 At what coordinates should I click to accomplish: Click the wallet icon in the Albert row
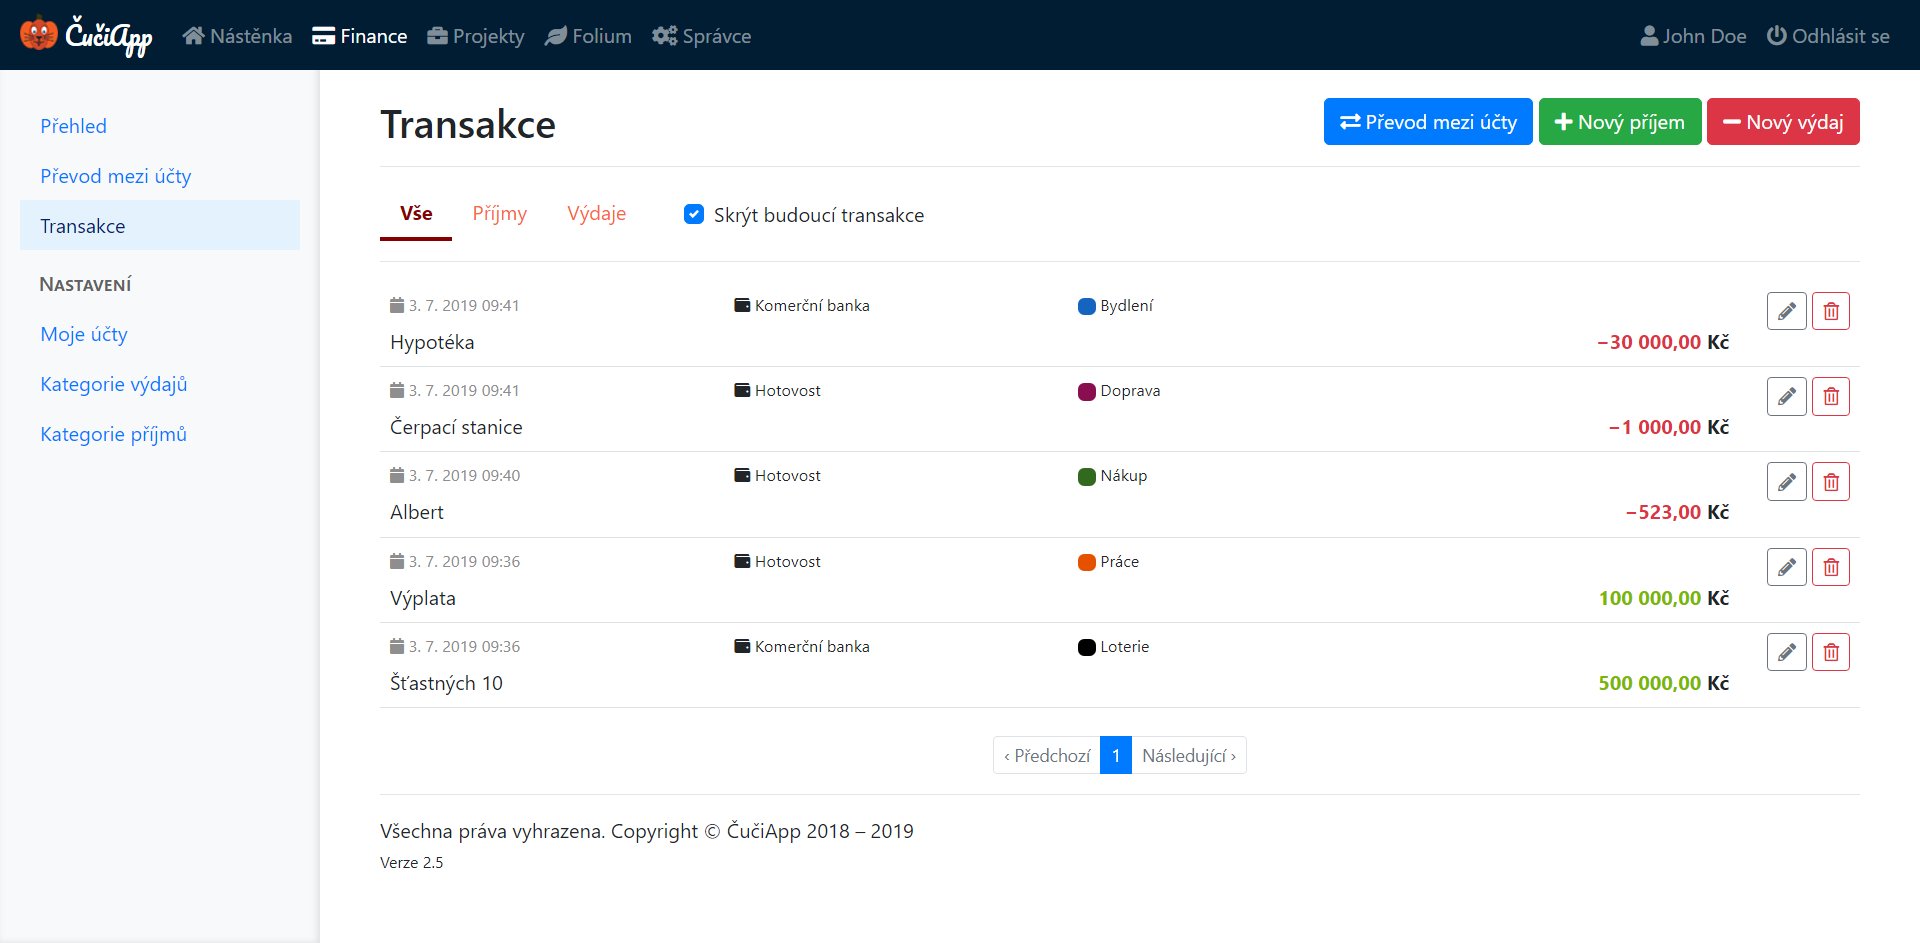pos(742,475)
